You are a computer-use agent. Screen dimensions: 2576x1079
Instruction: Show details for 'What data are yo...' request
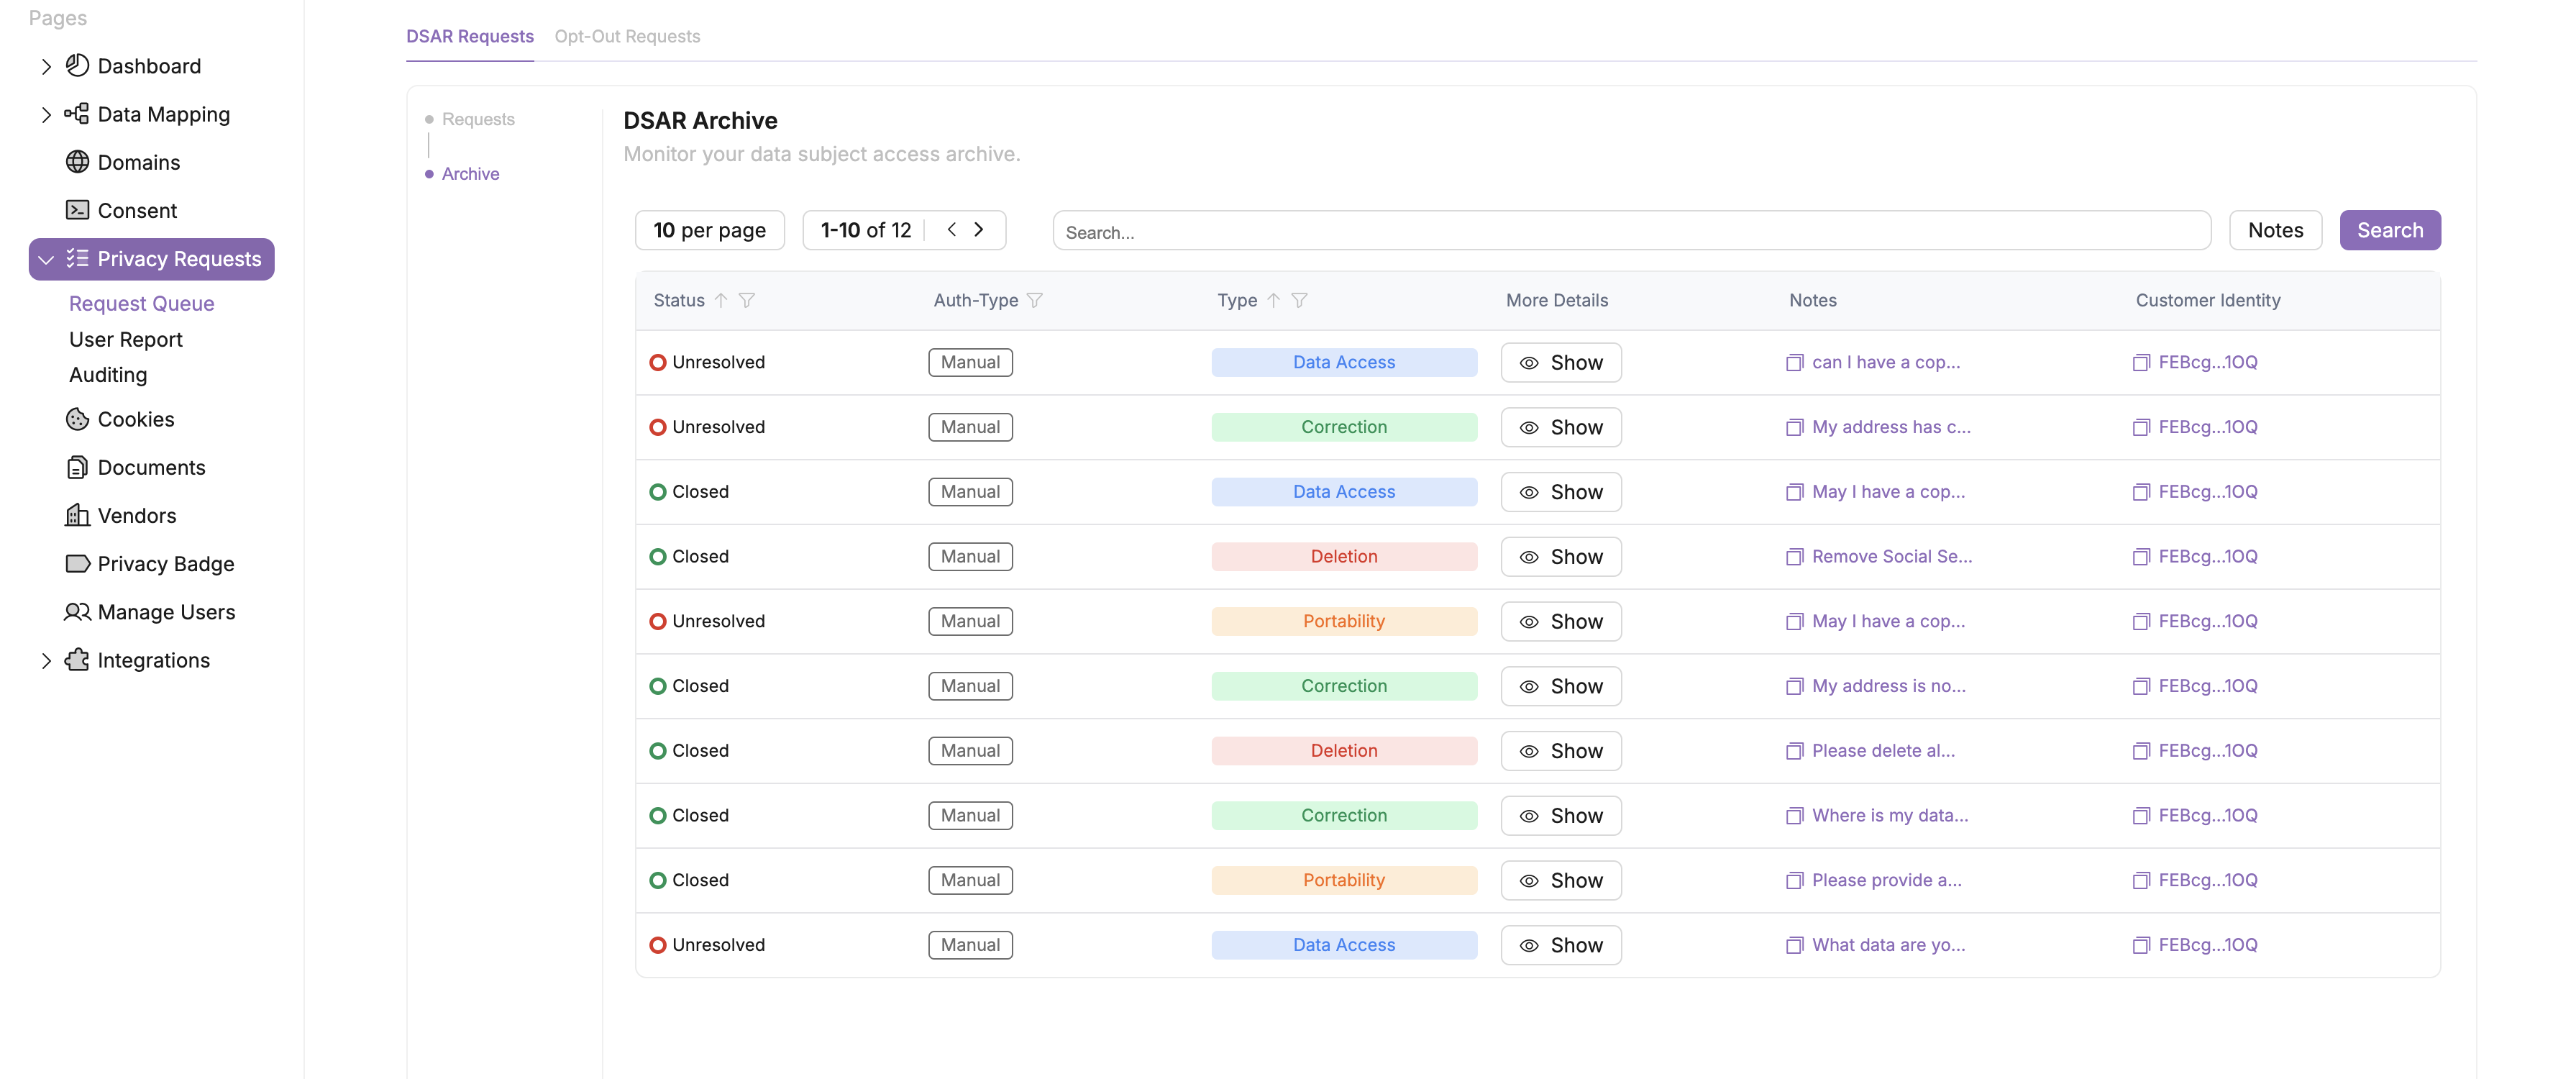(1561, 945)
